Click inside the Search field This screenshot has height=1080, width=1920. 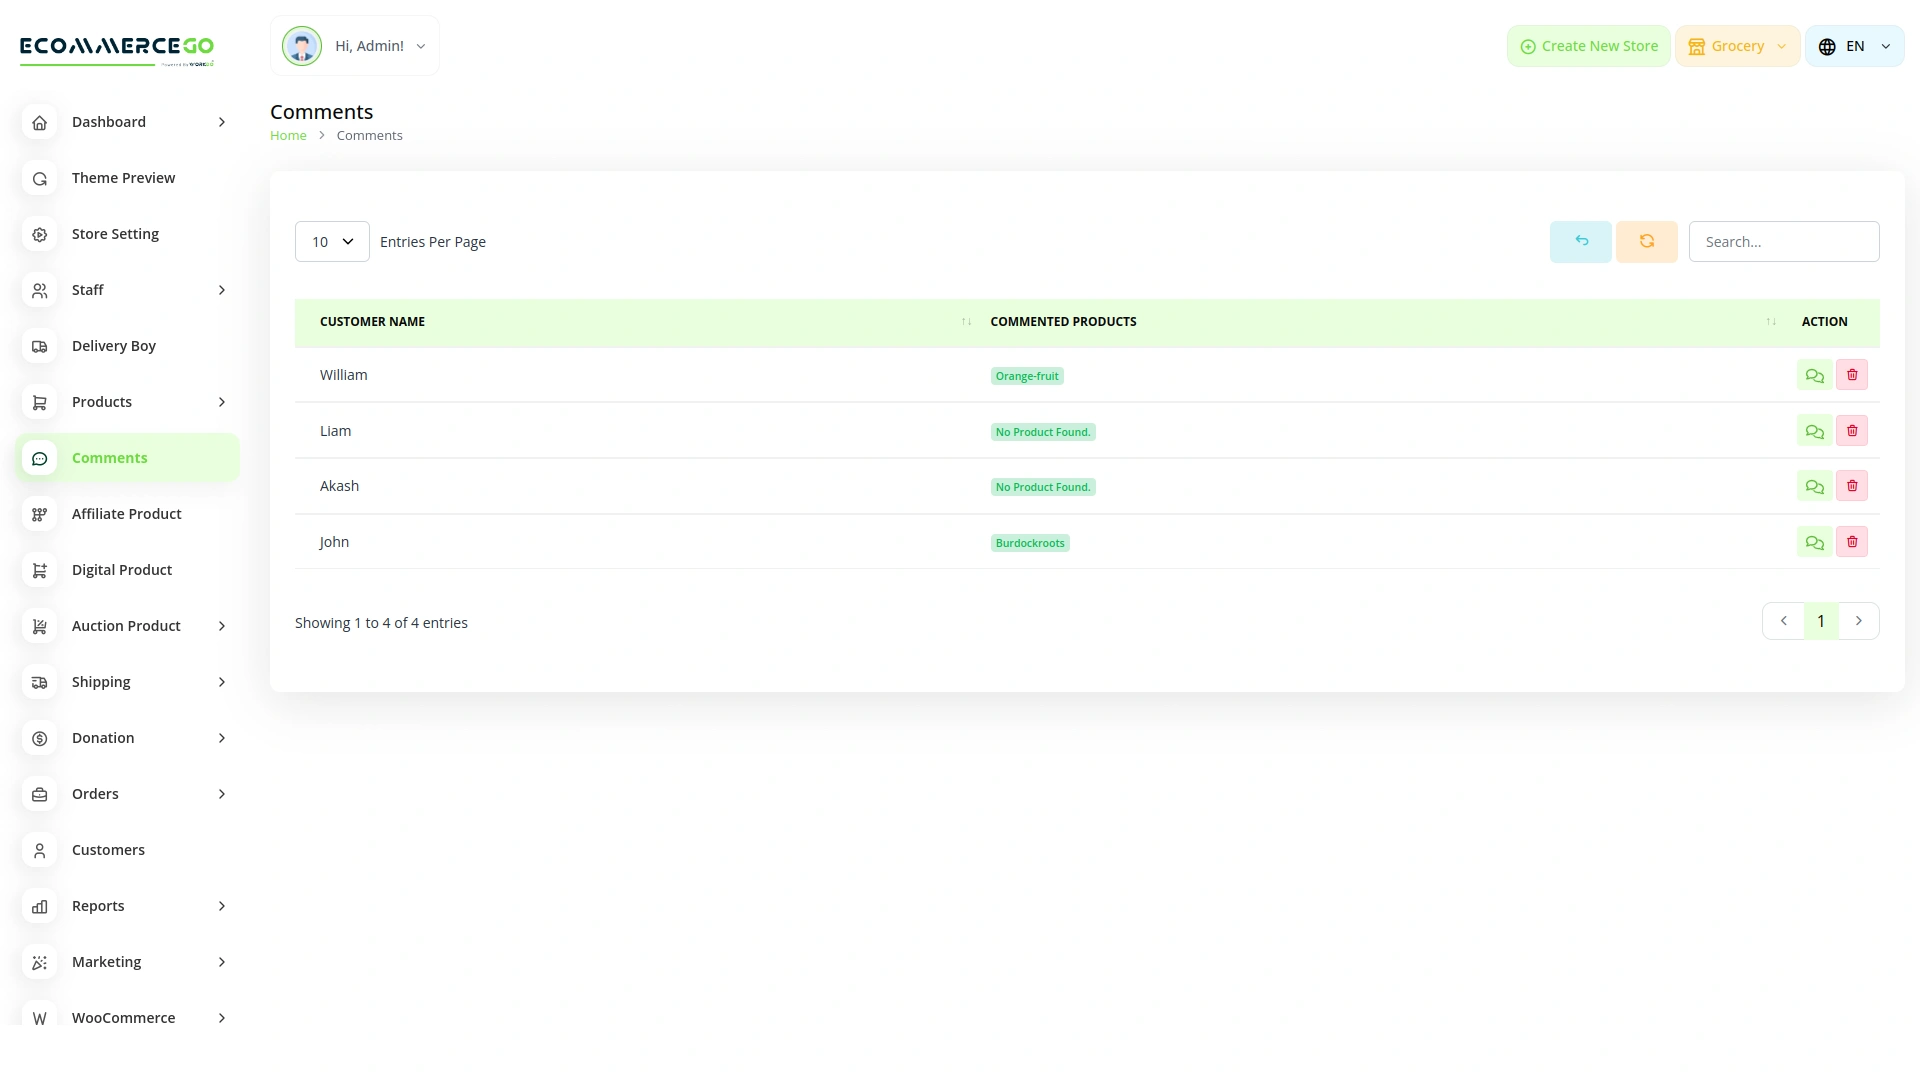pyautogui.click(x=1784, y=241)
